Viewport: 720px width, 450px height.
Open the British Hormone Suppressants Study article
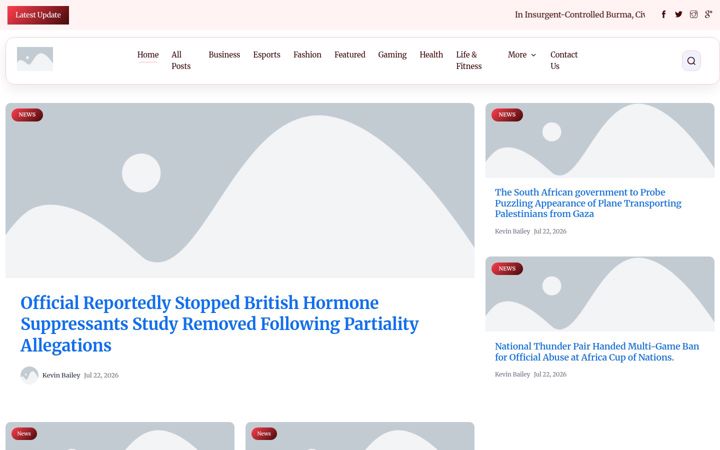point(219,324)
